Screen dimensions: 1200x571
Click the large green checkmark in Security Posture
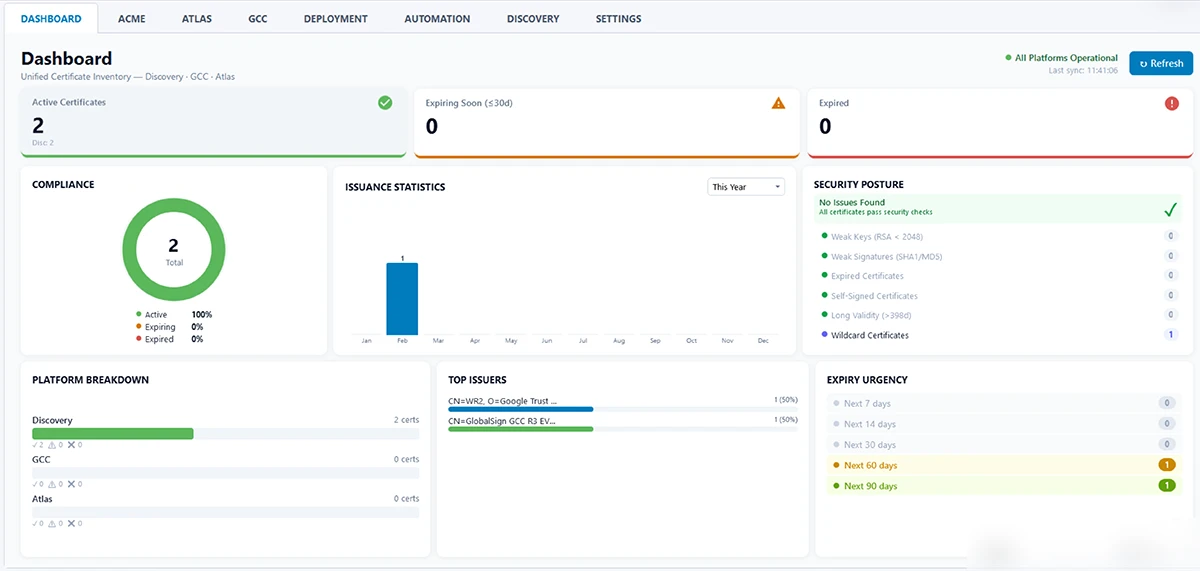coord(1170,210)
